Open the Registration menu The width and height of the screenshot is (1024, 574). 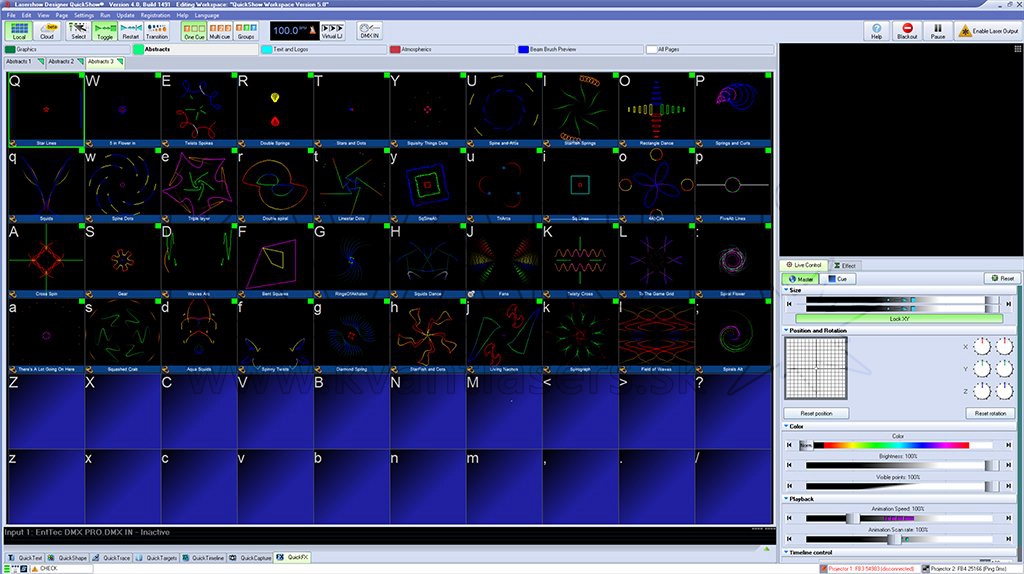[155, 15]
